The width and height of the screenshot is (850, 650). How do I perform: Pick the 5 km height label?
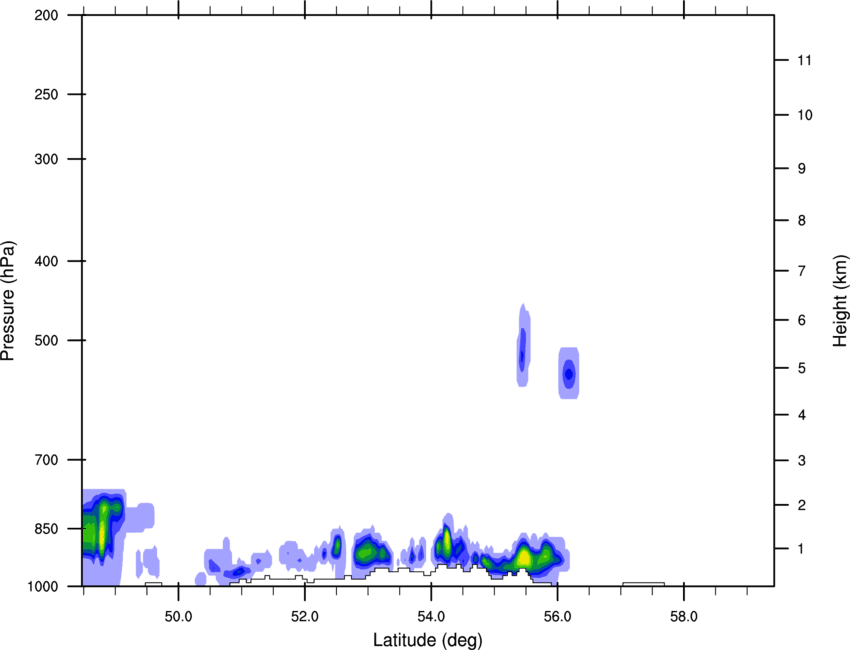click(802, 368)
